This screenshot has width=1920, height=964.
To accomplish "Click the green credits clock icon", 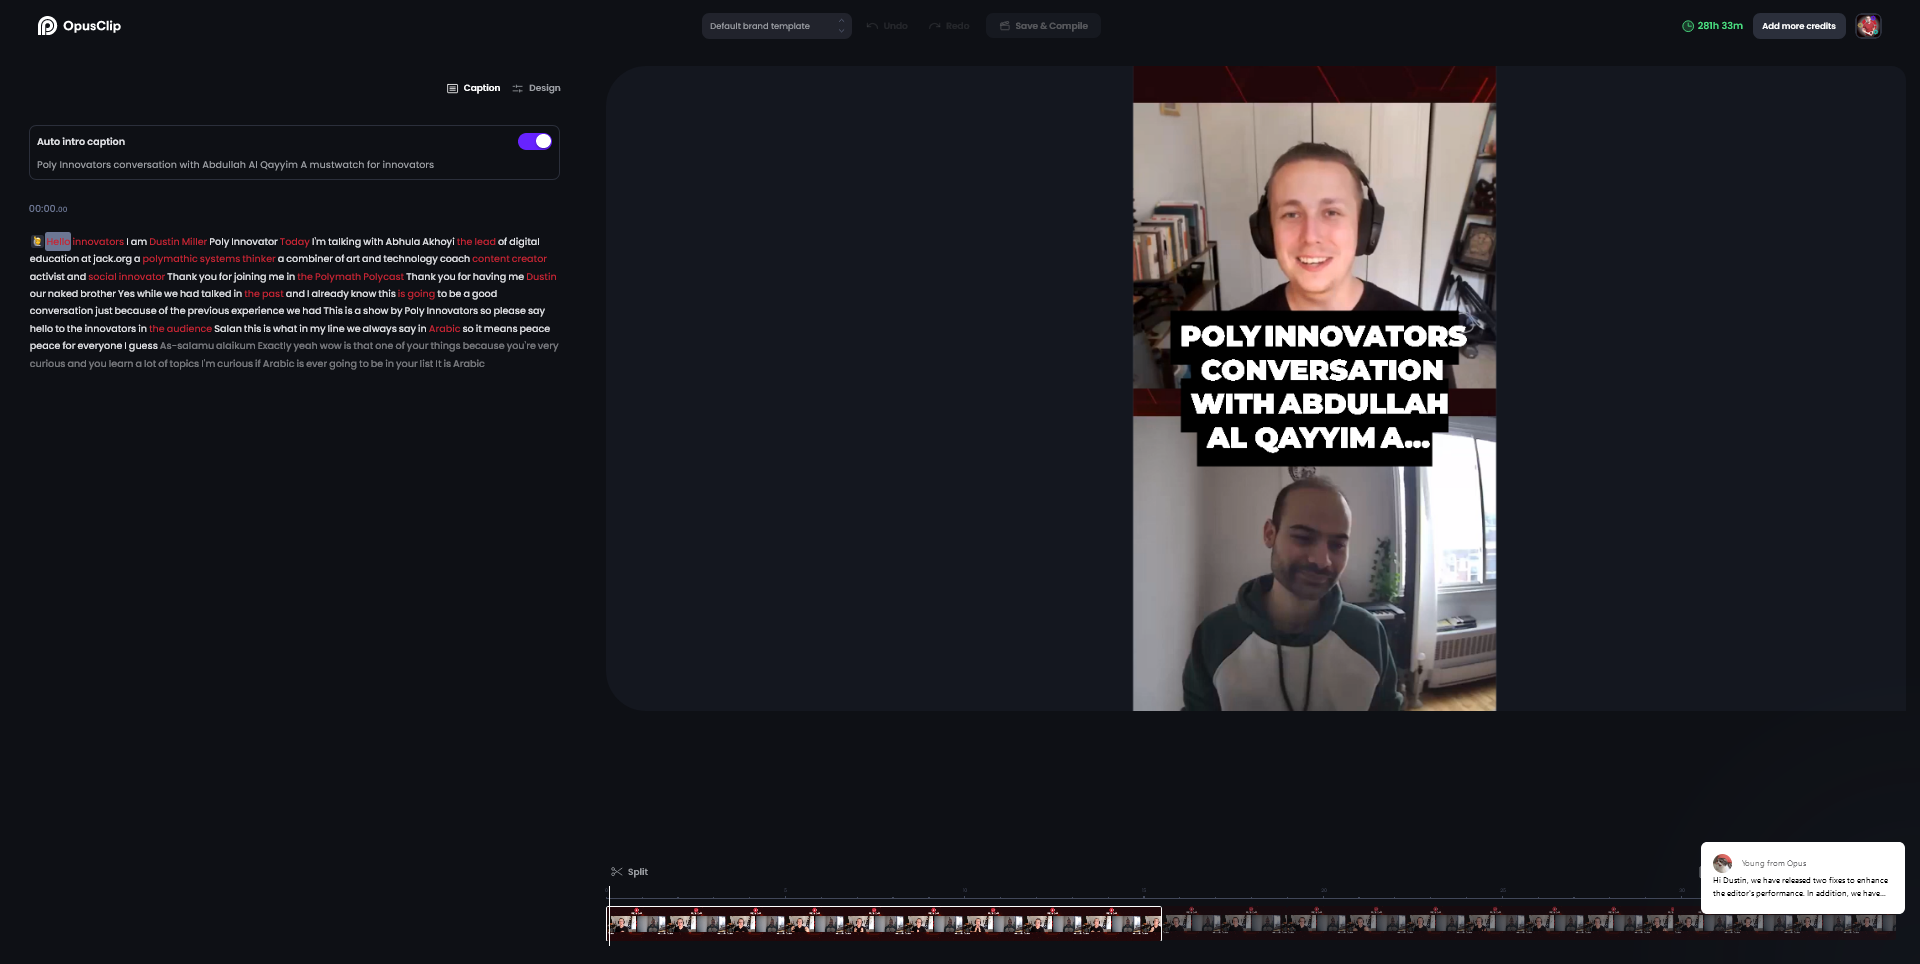I will coord(1688,26).
